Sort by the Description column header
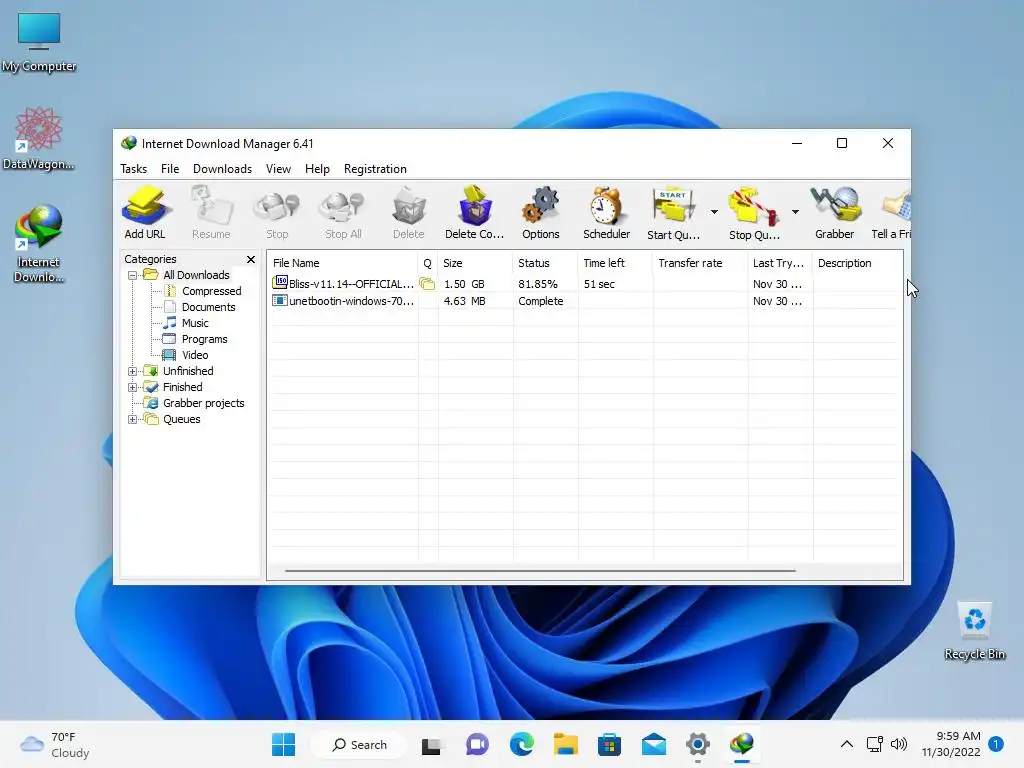The height and width of the screenshot is (768, 1024). [858, 263]
